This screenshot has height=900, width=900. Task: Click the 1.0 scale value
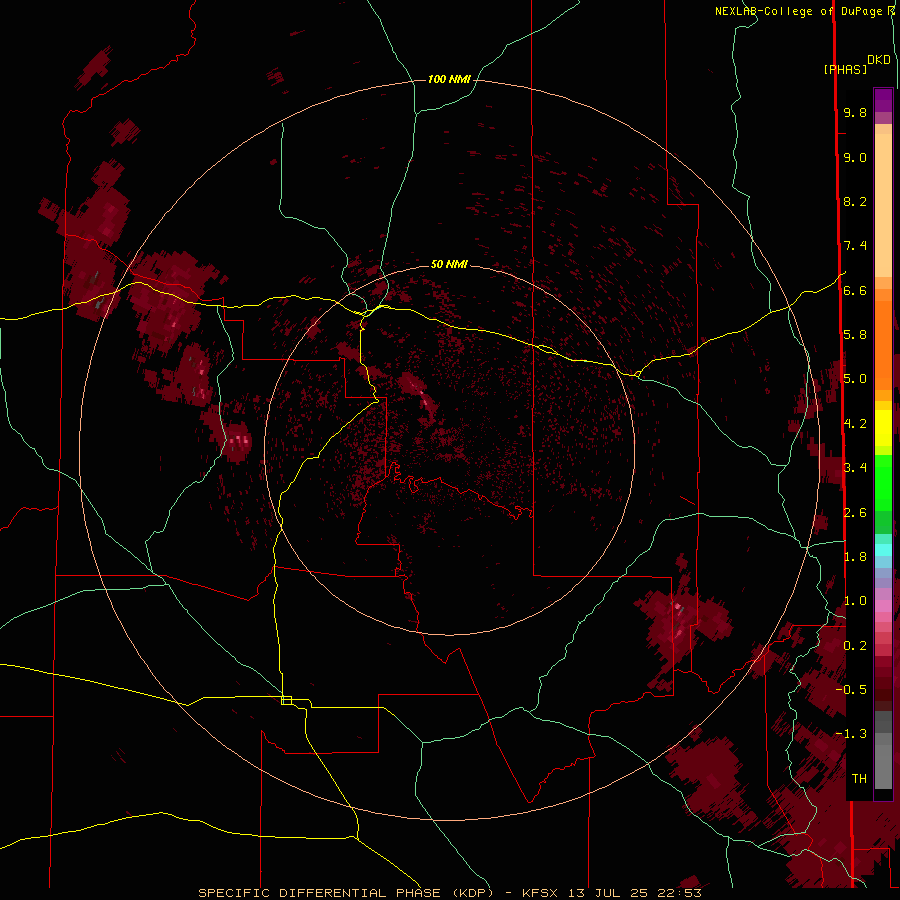coord(855,601)
